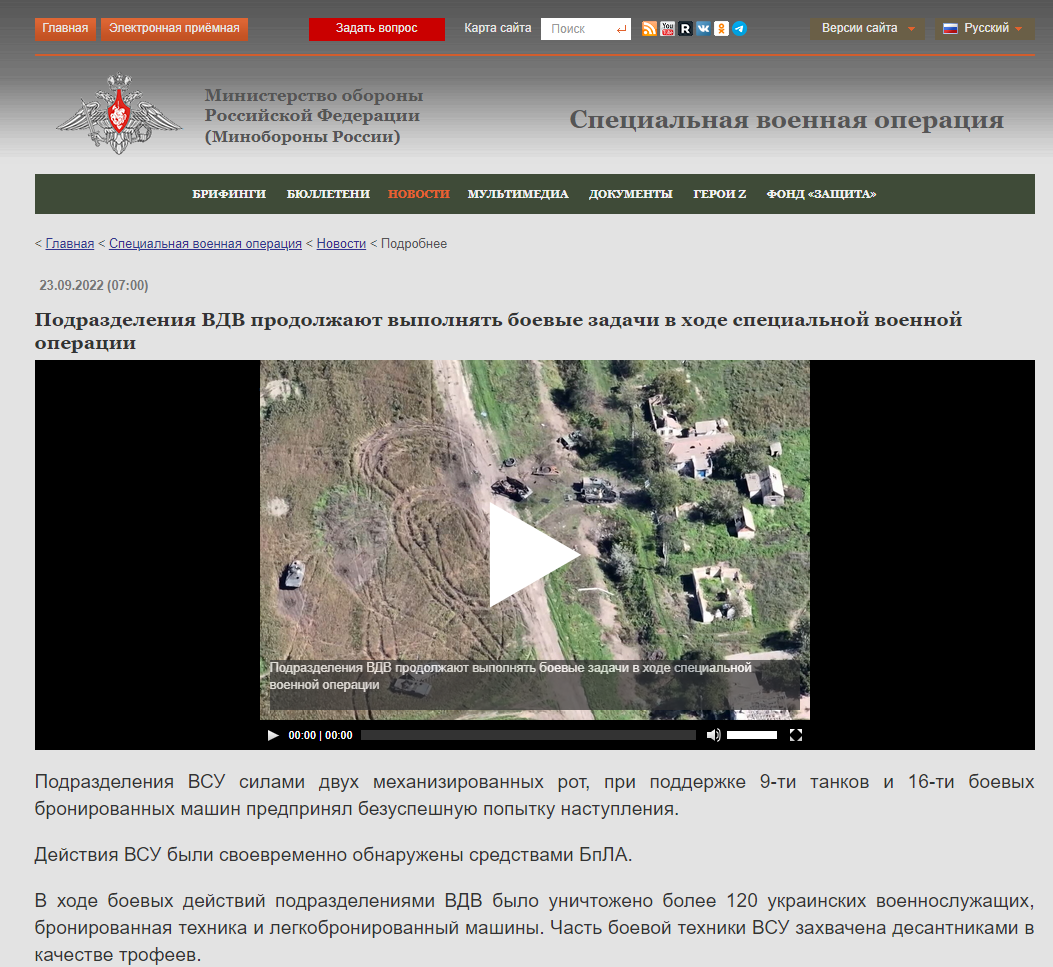This screenshot has width=1053, height=967.
Task: Click the Министерство обороны Российской Федерации title
Action: click(x=314, y=116)
